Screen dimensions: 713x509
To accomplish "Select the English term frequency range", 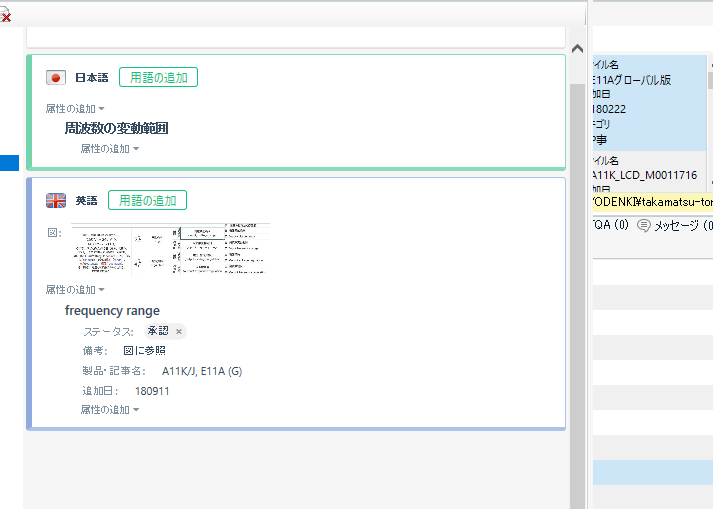I will (x=112, y=310).
